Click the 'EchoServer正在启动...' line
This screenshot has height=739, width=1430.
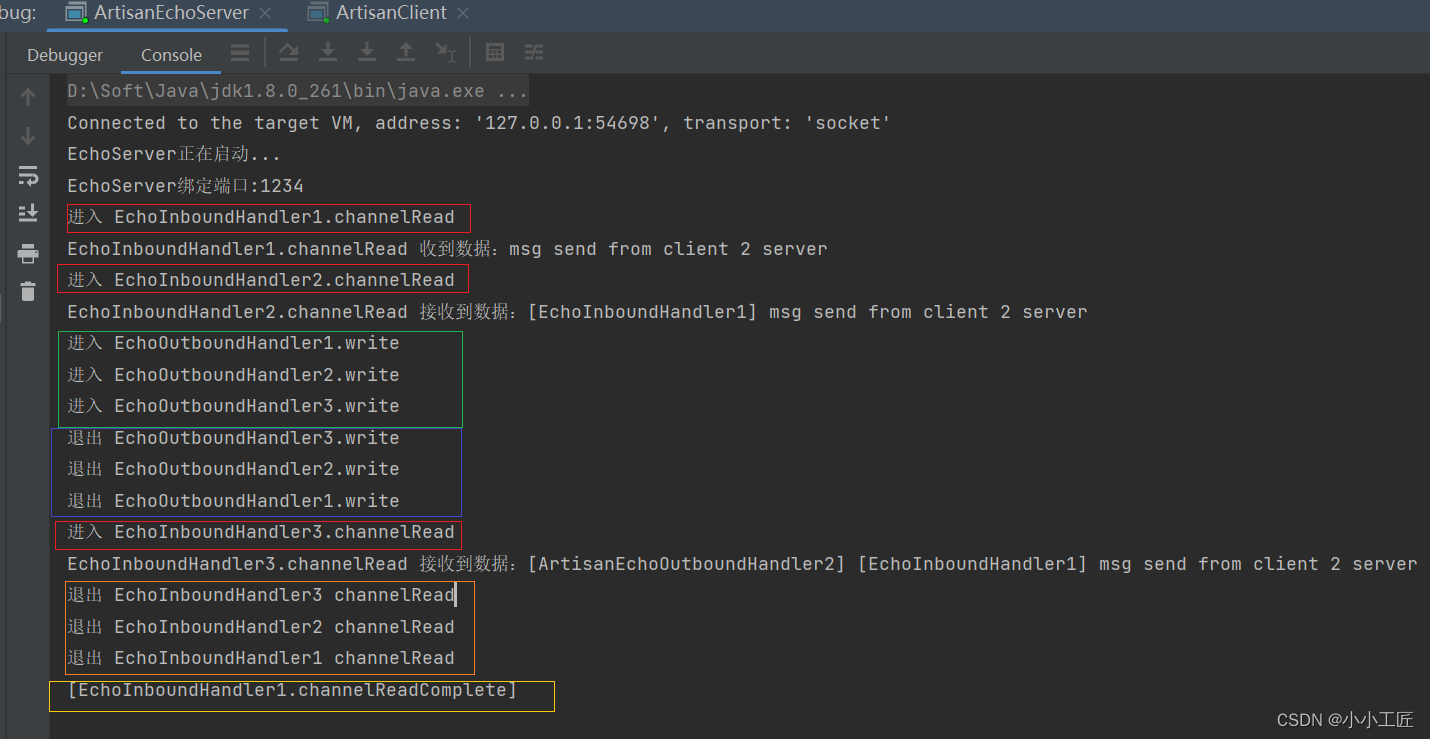[174, 154]
